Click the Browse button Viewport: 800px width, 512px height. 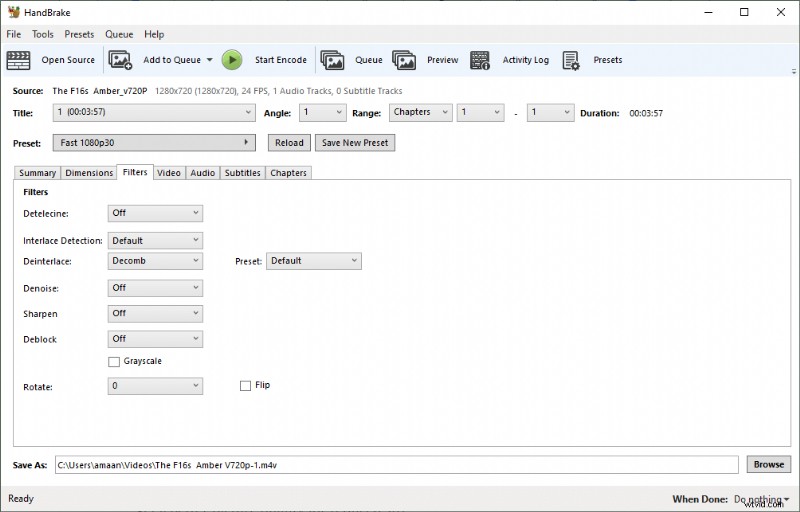pos(769,465)
